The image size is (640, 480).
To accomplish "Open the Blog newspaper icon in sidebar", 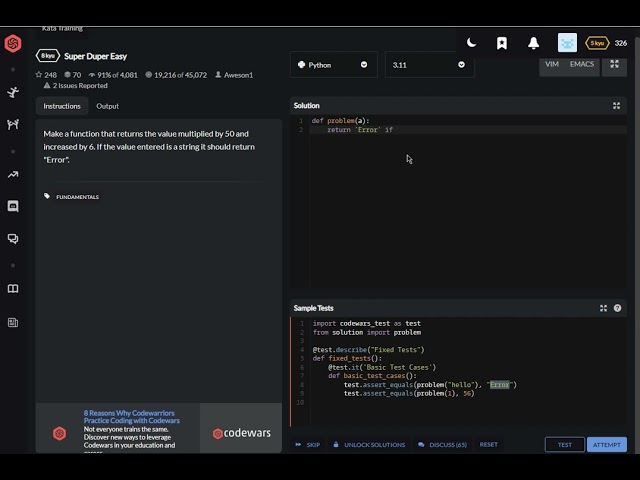I will point(13,322).
